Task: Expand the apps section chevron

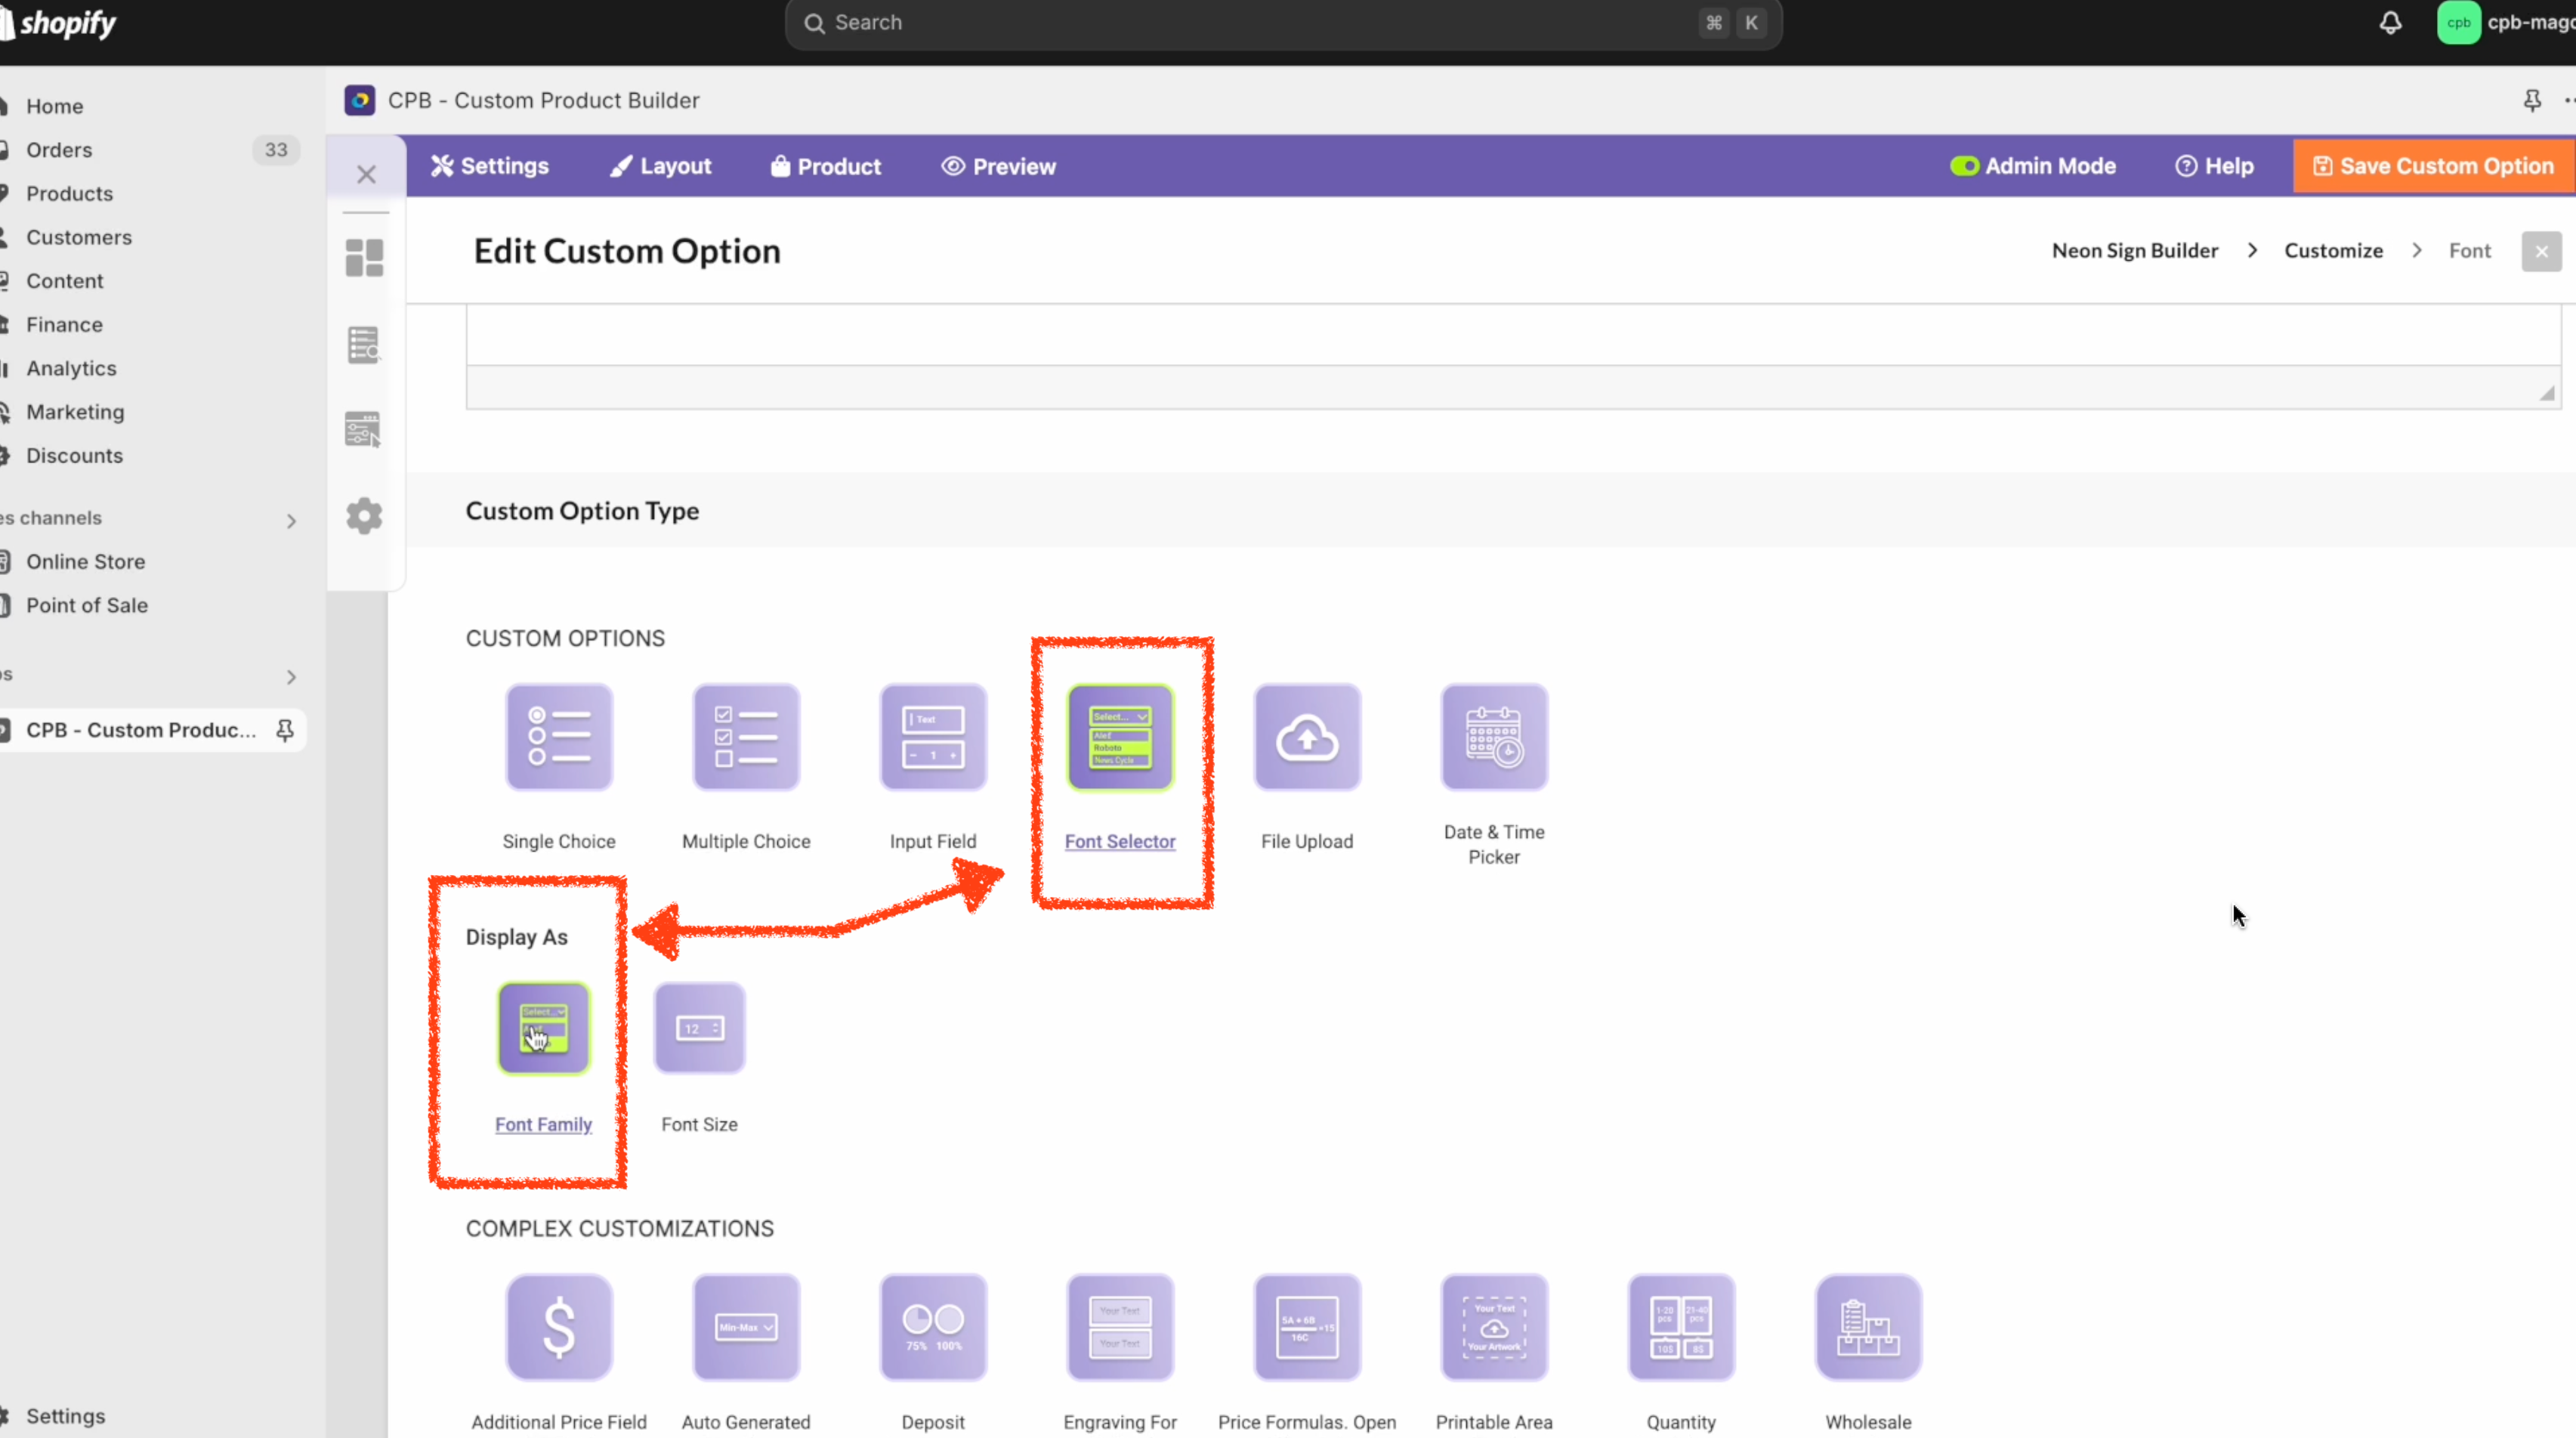Action: 291,677
